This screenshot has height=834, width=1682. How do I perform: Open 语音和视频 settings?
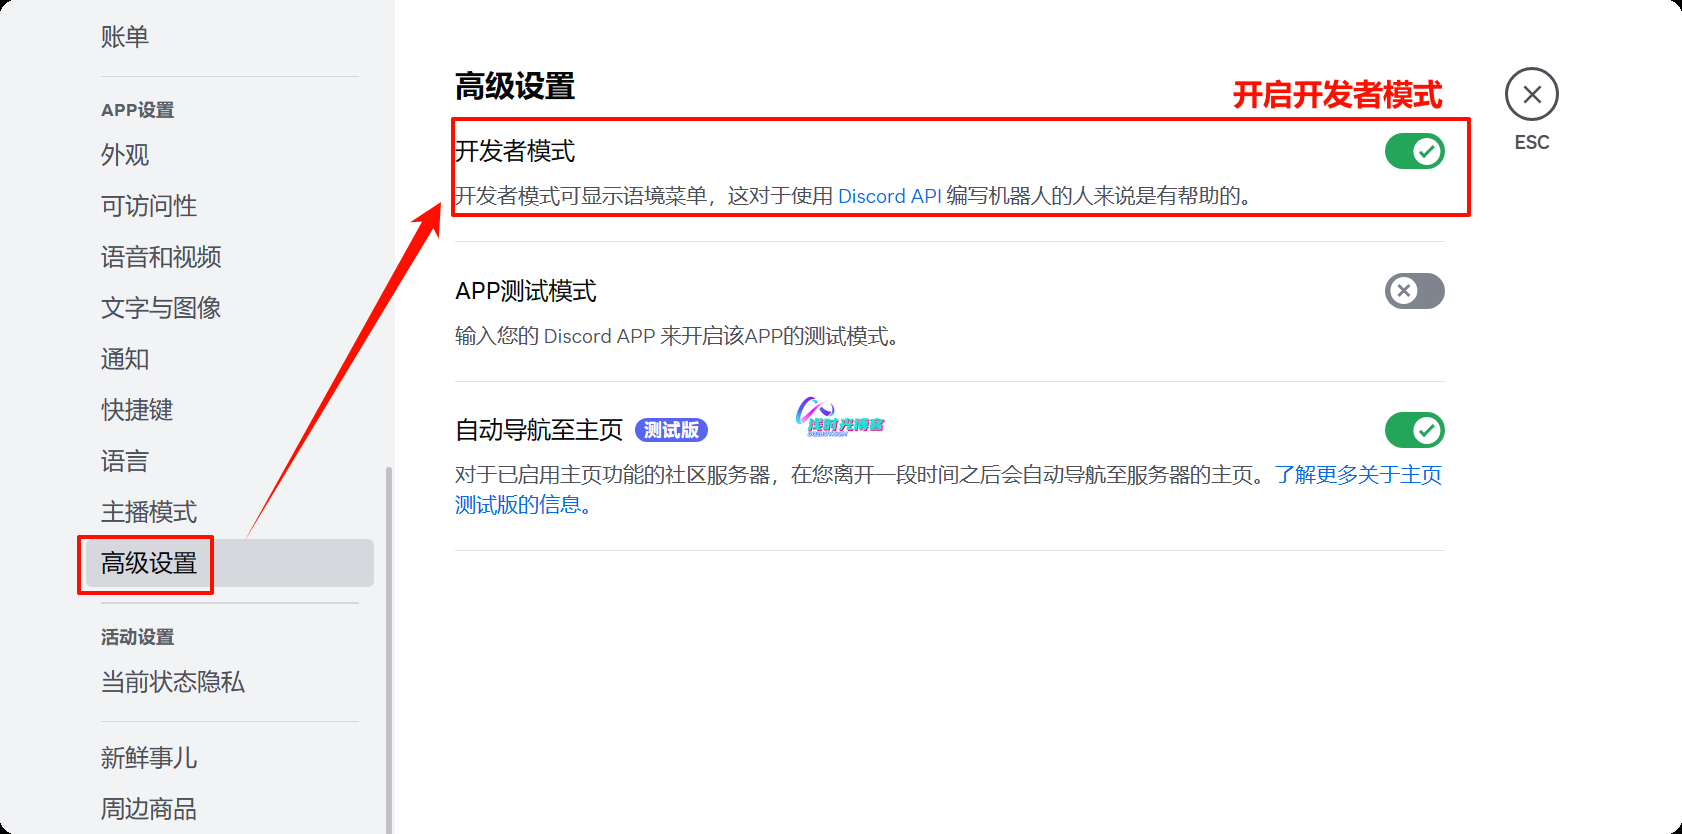[x=161, y=257]
